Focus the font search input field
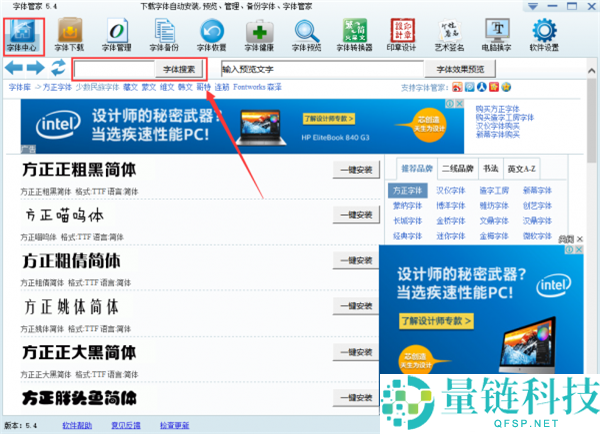Viewport: 600px width, 434px height. 115,69
